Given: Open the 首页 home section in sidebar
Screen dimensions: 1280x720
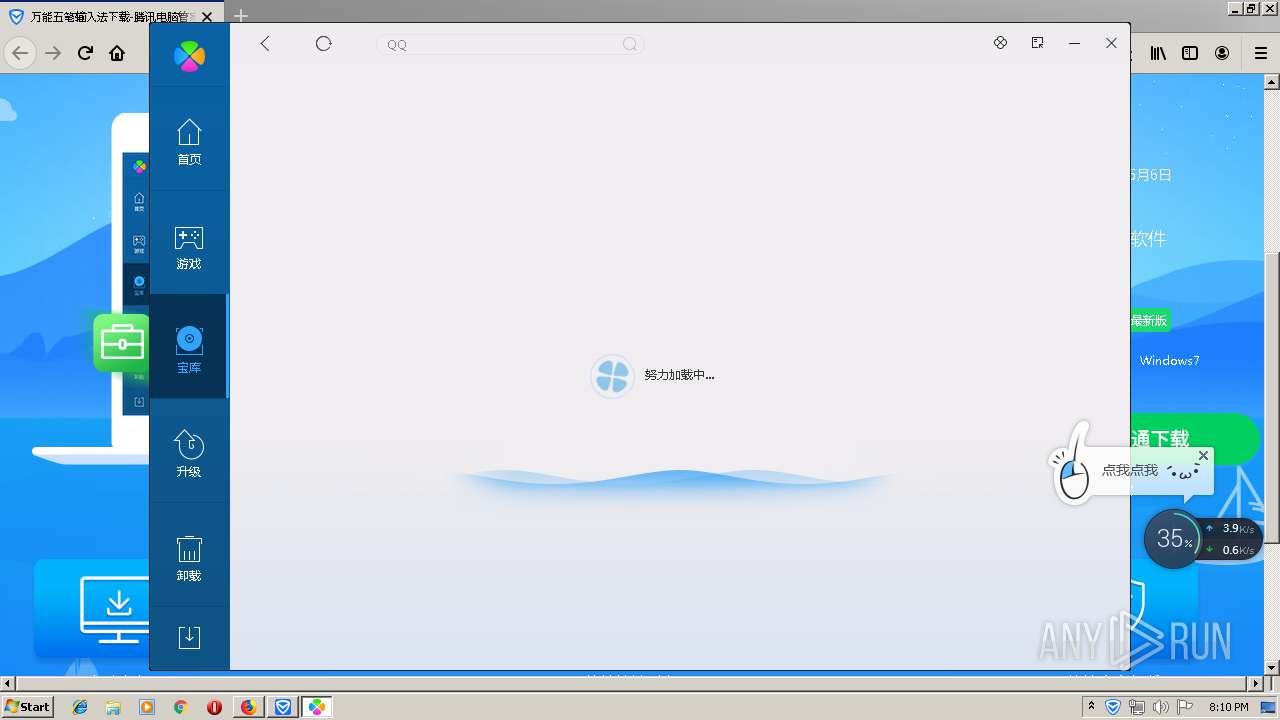Looking at the screenshot, I should 189,142.
